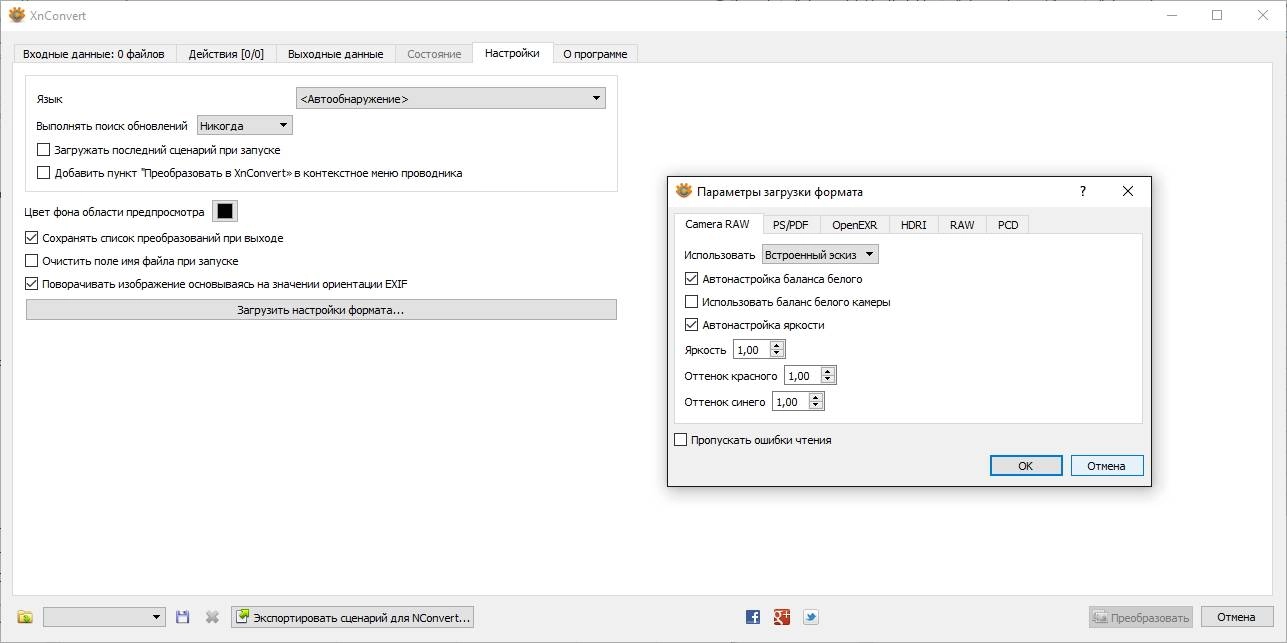1287x643 pixels.
Task: Uncheck Сохранять список преобразований при выходе
Action: point(31,238)
